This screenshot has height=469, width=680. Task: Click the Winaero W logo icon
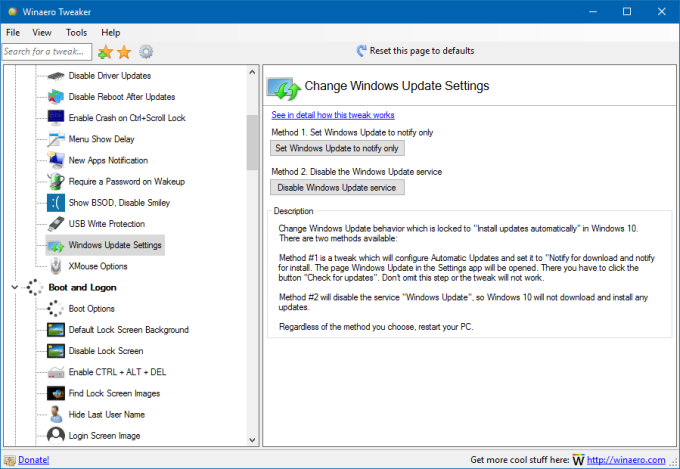[579, 460]
